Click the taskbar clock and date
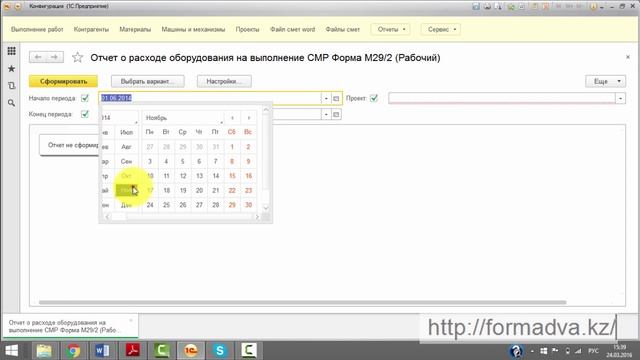Image resolution: width=640 pixels, height=360 pixels. tap(619, 351)
